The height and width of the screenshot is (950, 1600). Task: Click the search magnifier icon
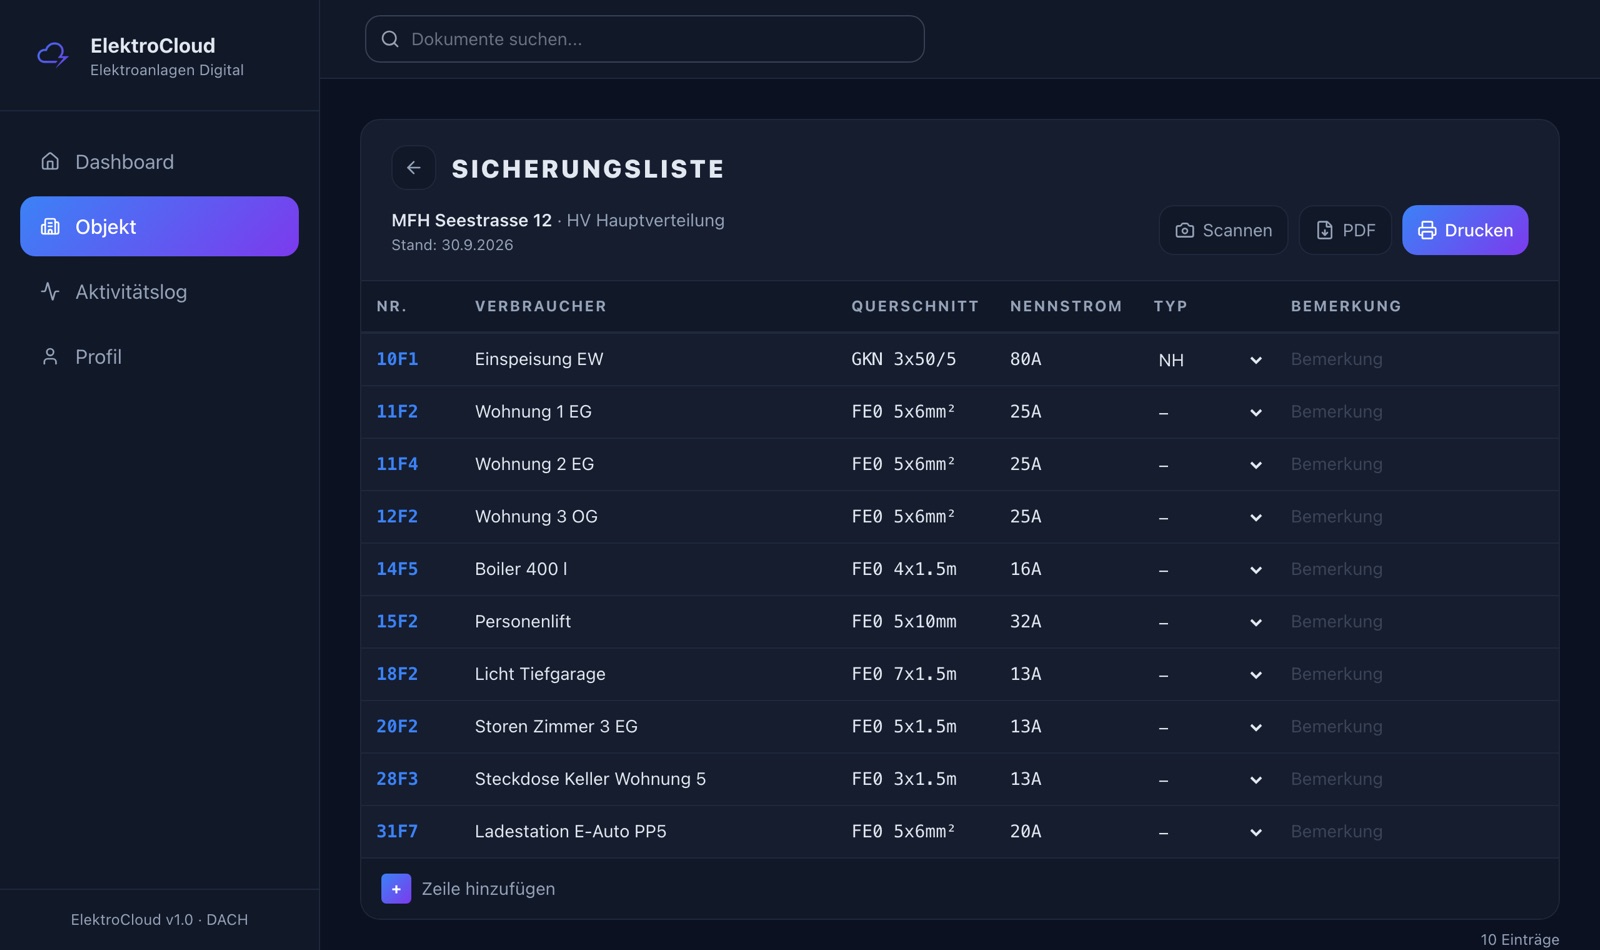(x=390, y=39)
